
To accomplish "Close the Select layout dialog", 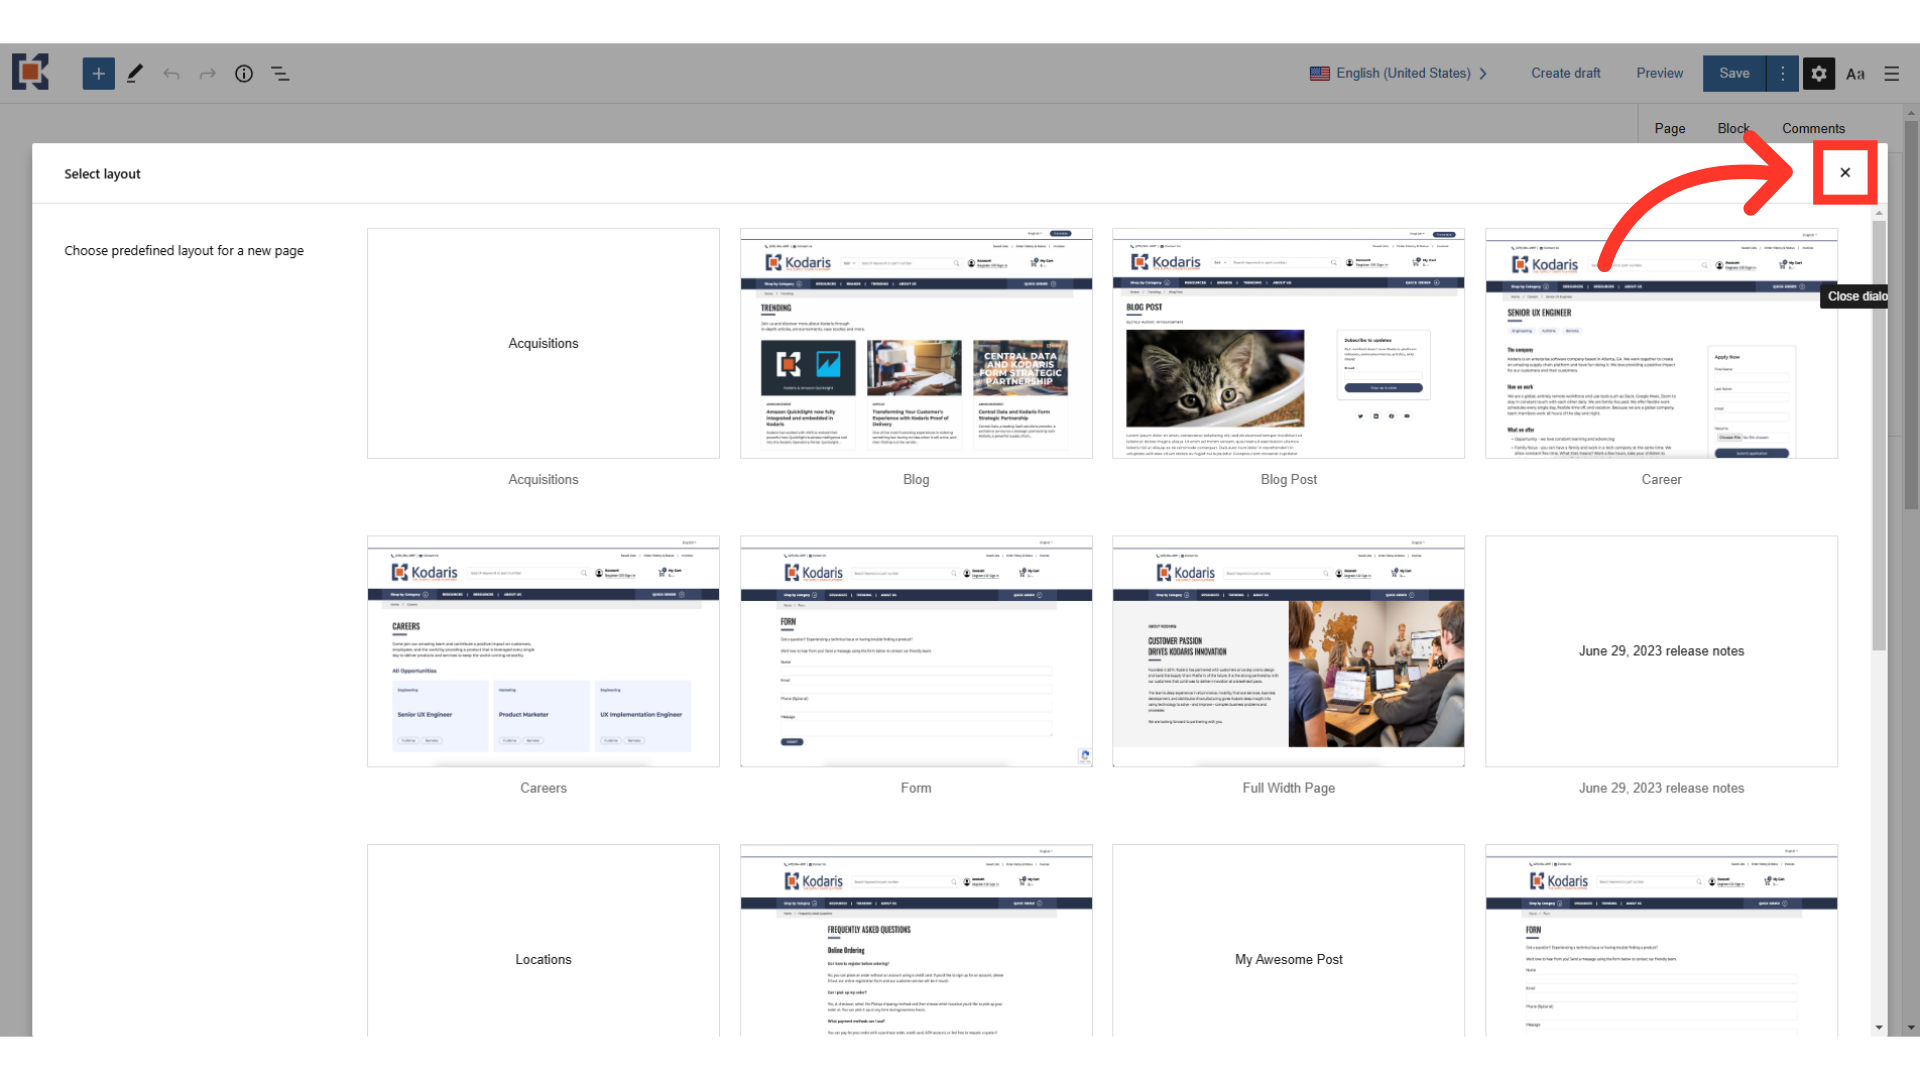I will pyautogui.click(x=1844, y=173).
